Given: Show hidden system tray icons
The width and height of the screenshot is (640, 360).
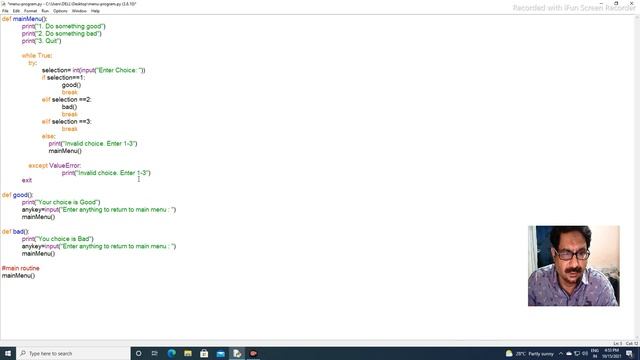Looking at the screenshot, I should pyautogui.click(x=561, y=353).
